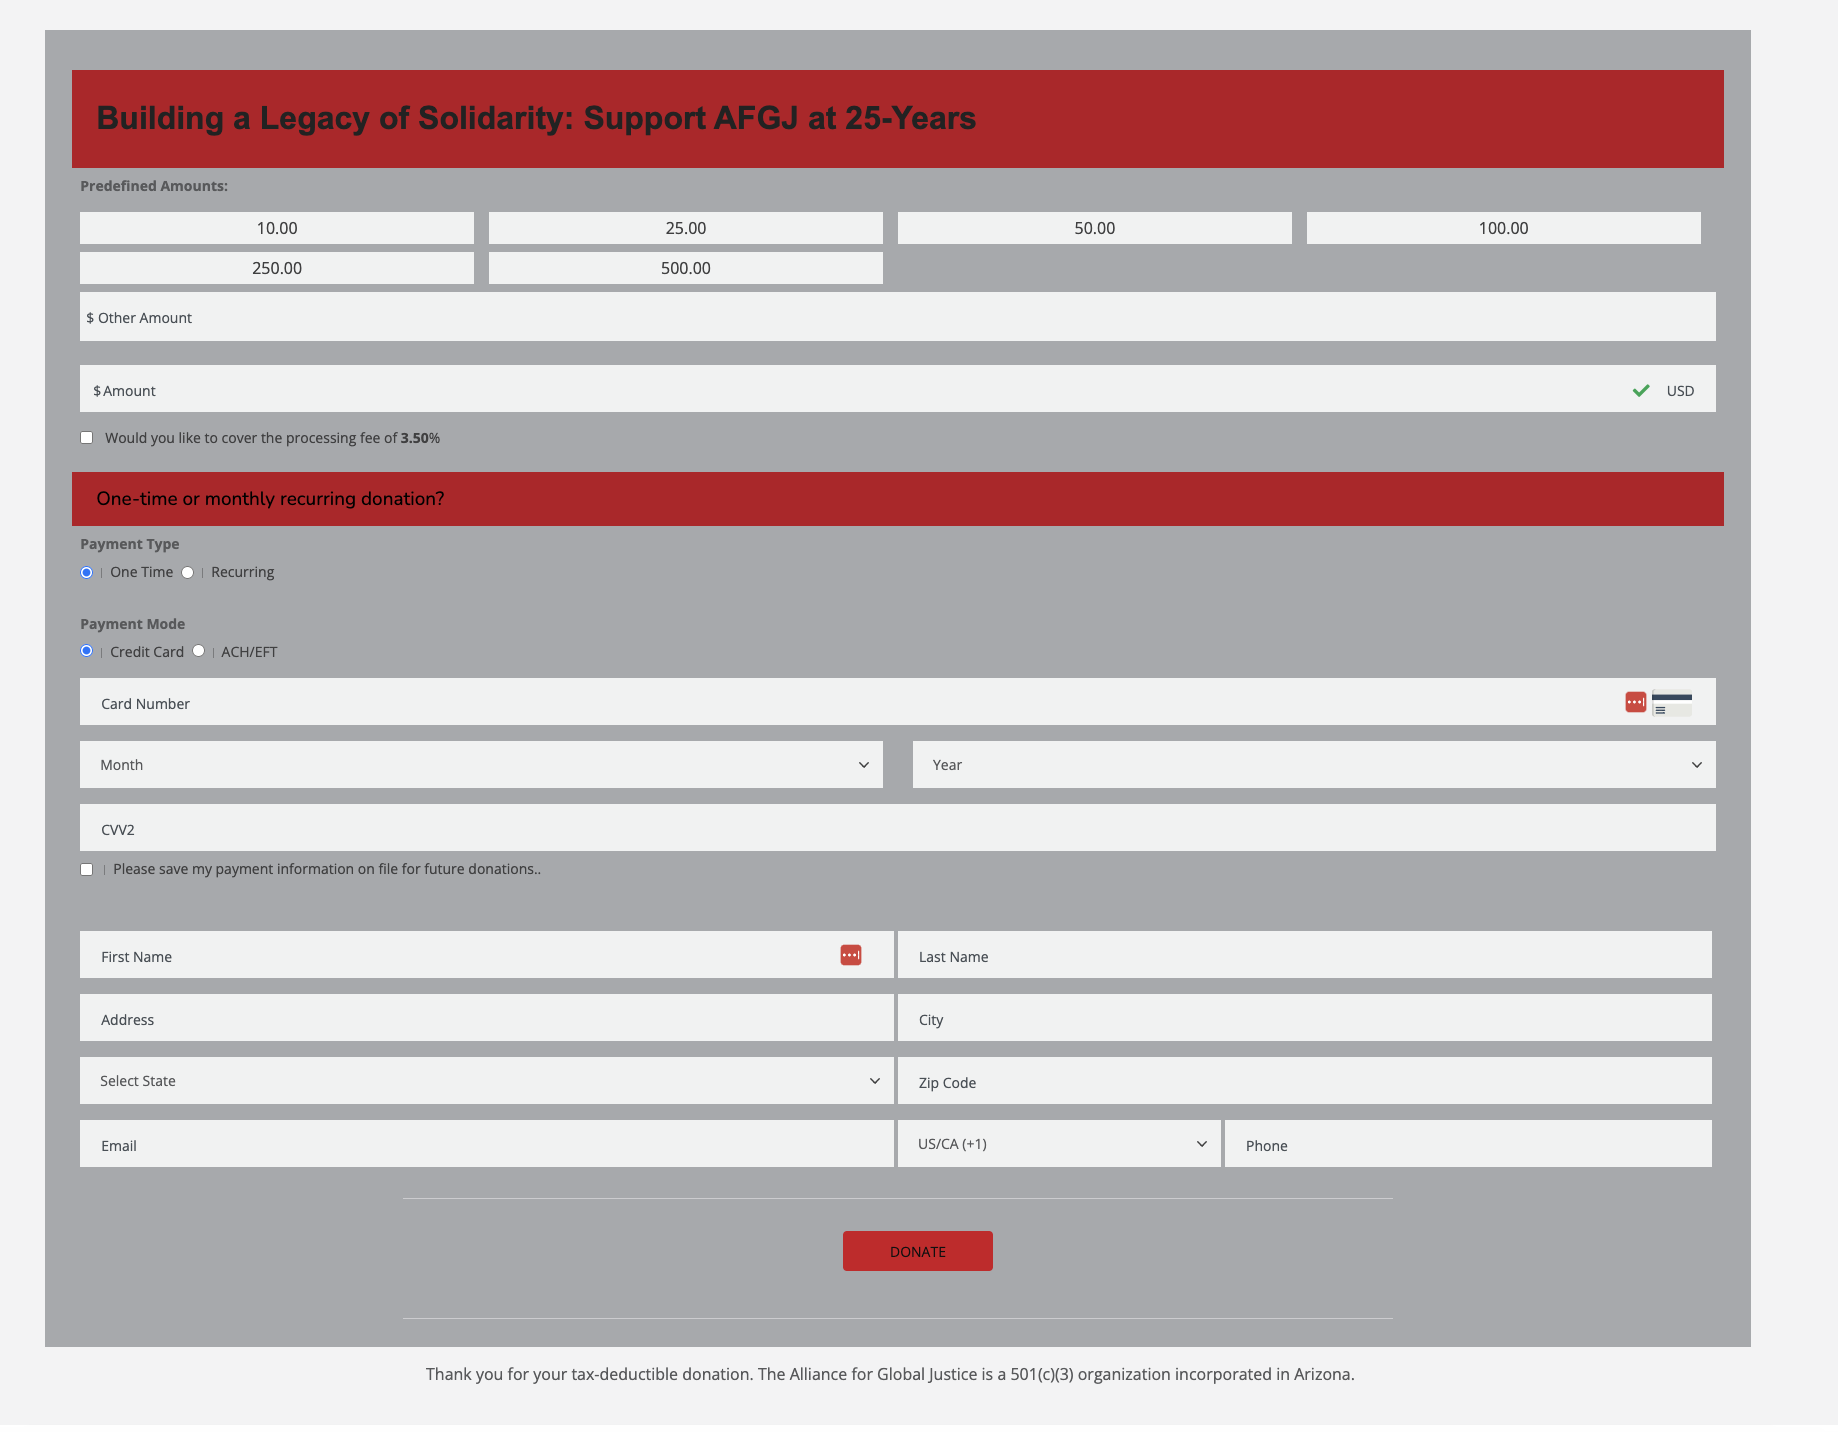1838x1432 pixels.
Task: Expand the Select State dropdown
Action: 486,1081
